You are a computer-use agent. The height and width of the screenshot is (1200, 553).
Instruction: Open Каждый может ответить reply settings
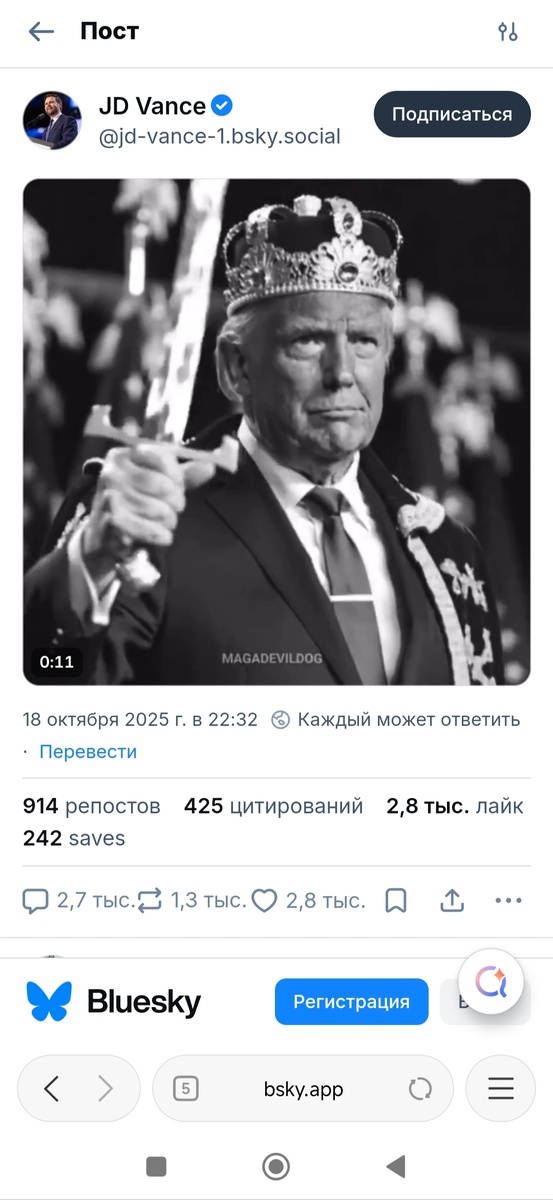[x=396, y=719]
